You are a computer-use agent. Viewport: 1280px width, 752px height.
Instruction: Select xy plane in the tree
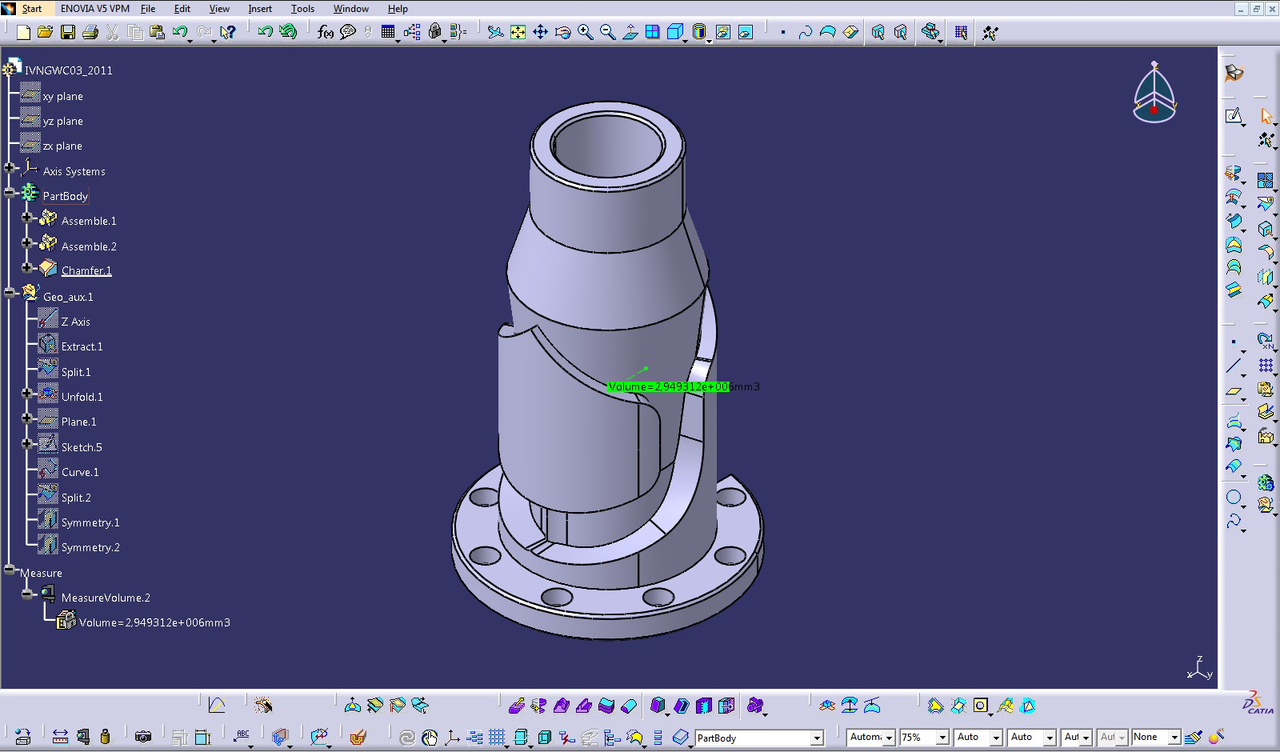[x=63, y=96]
